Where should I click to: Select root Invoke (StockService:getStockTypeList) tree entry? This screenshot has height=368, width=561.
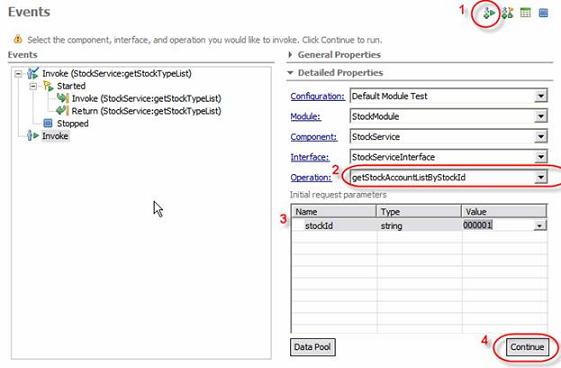[117, 74]
